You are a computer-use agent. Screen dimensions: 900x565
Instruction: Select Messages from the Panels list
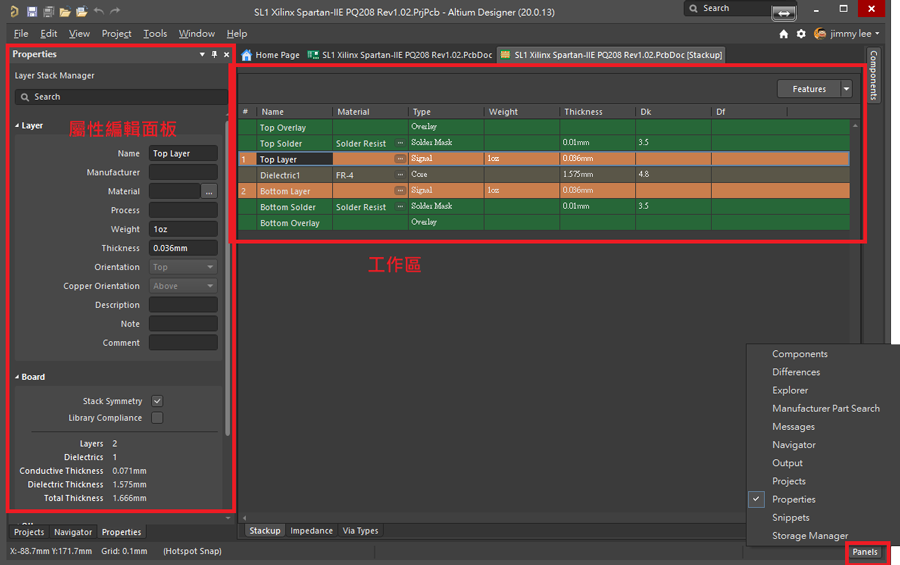[x=793, y=427]
